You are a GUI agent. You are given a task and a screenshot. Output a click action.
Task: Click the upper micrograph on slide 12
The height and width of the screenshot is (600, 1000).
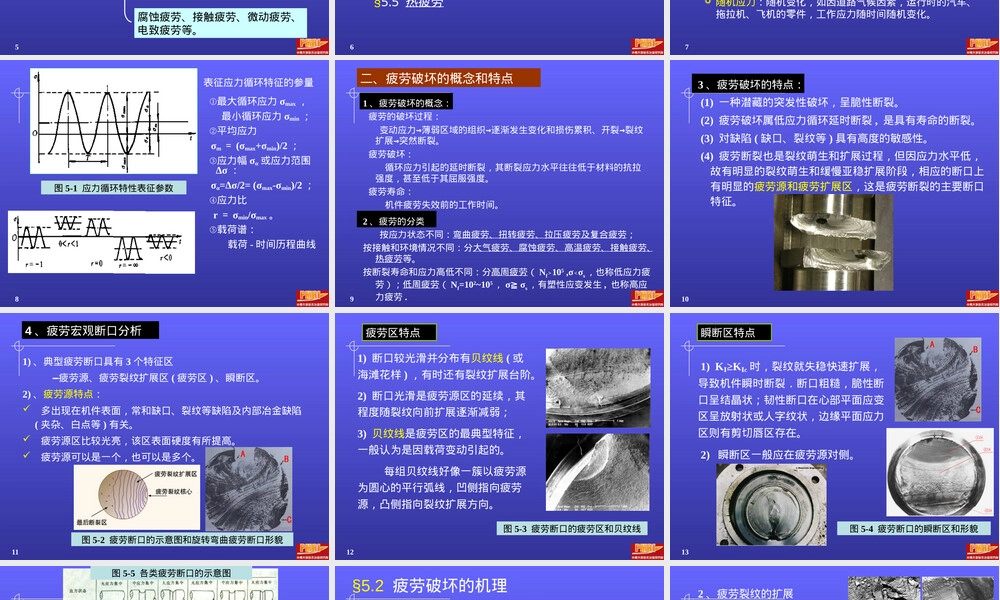(598, 388)
